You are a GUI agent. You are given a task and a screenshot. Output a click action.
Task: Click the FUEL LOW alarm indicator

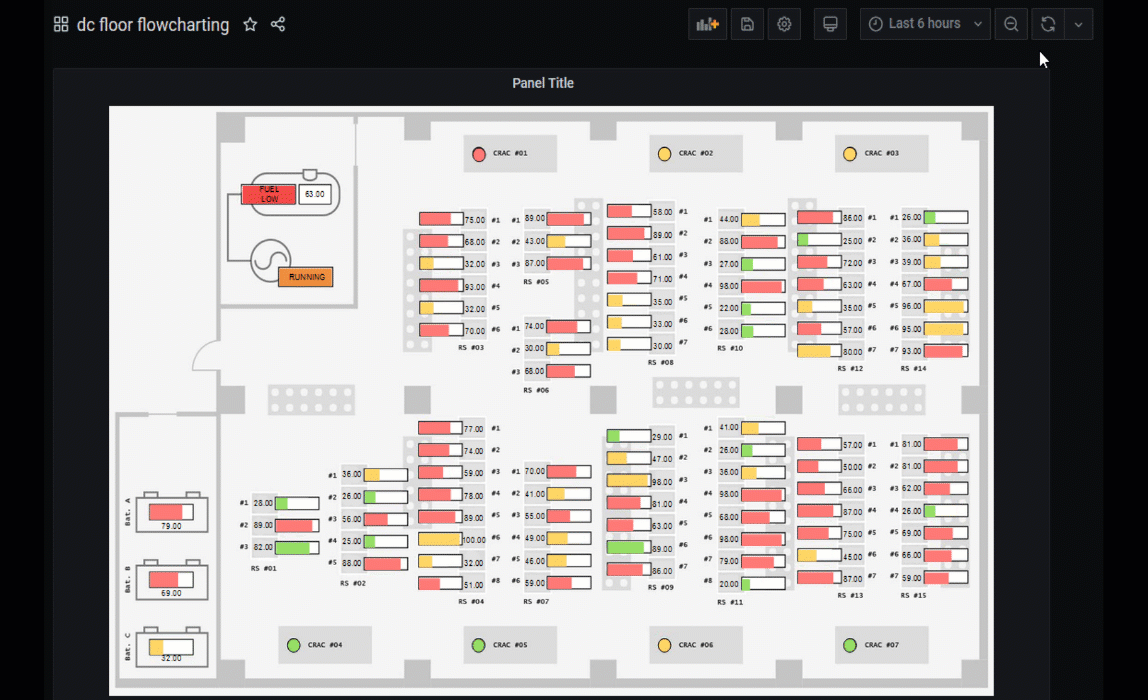267,193
